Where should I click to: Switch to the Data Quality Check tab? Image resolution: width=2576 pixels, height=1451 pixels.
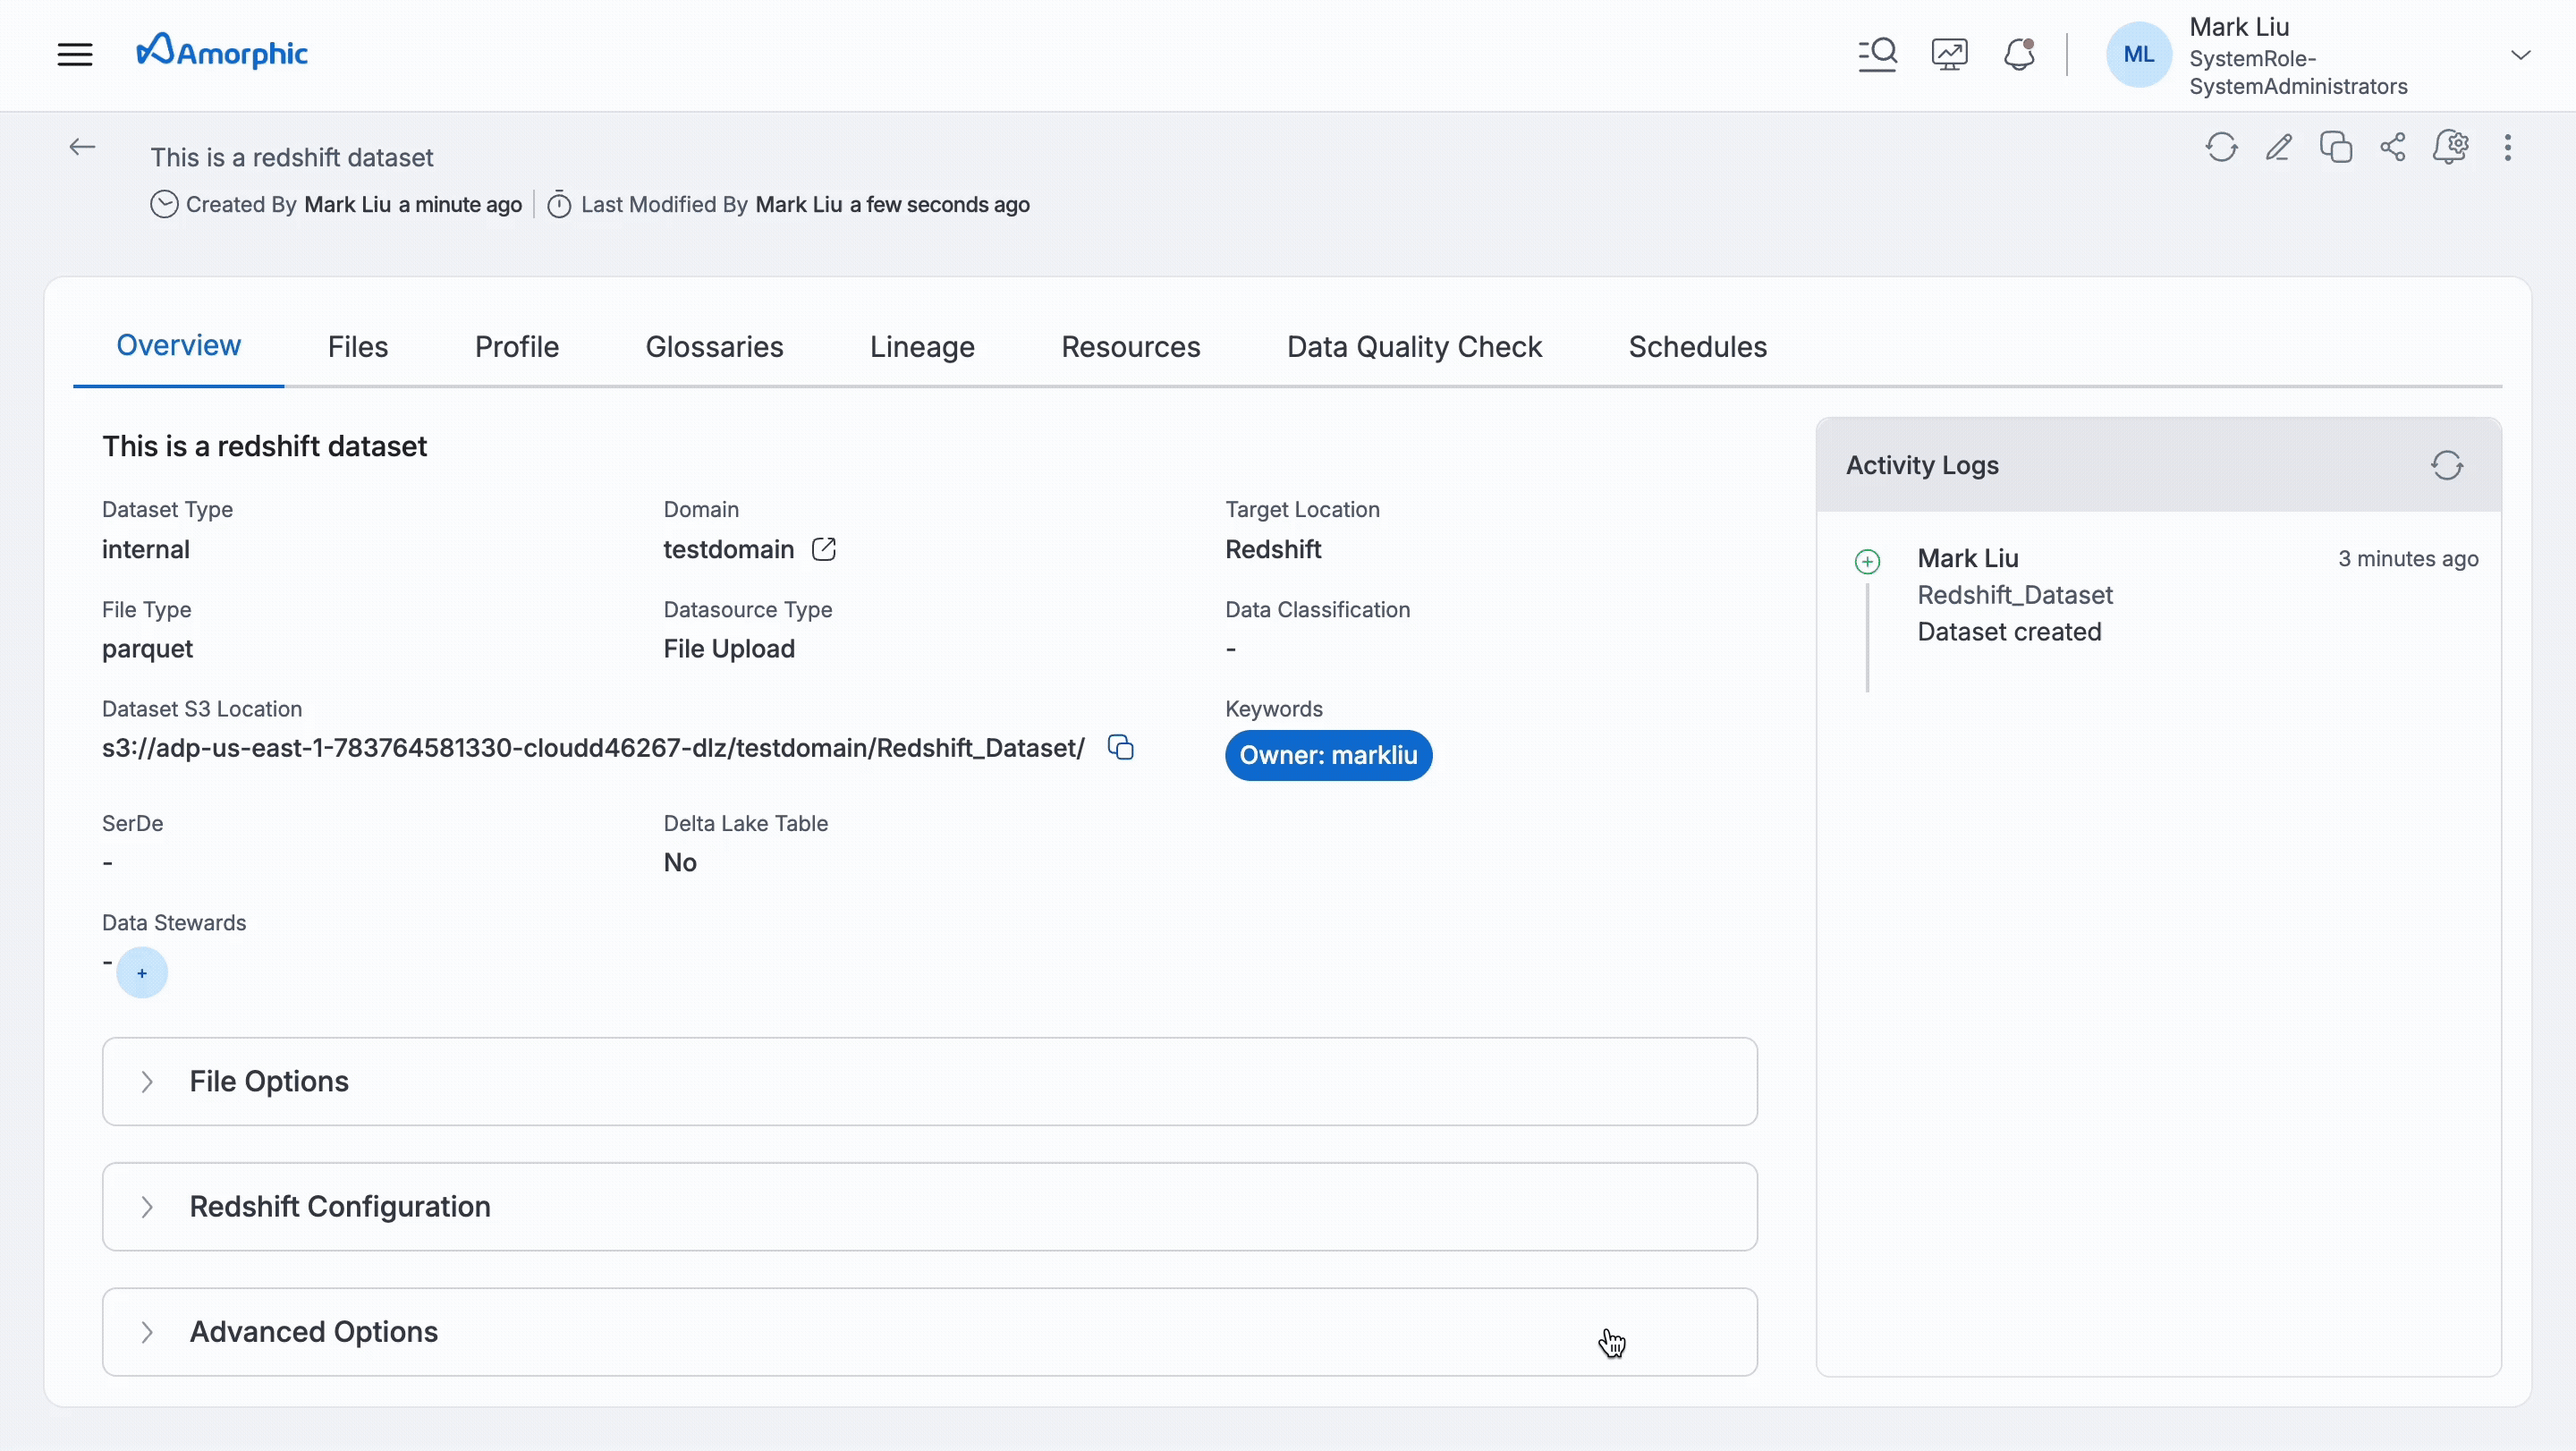[1413, 346]
